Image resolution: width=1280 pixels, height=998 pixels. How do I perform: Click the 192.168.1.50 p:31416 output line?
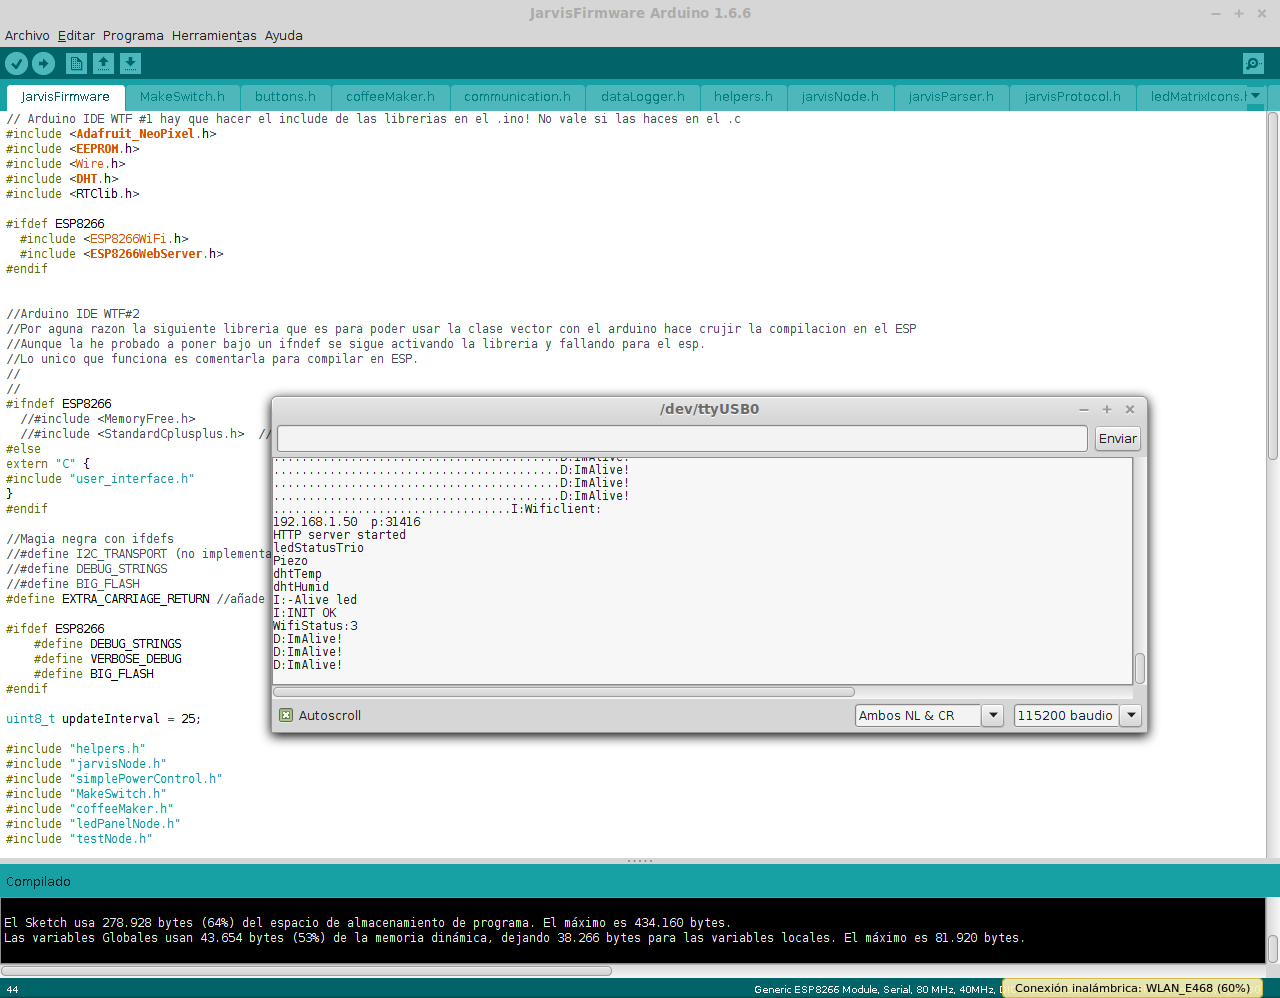[347, 522]
